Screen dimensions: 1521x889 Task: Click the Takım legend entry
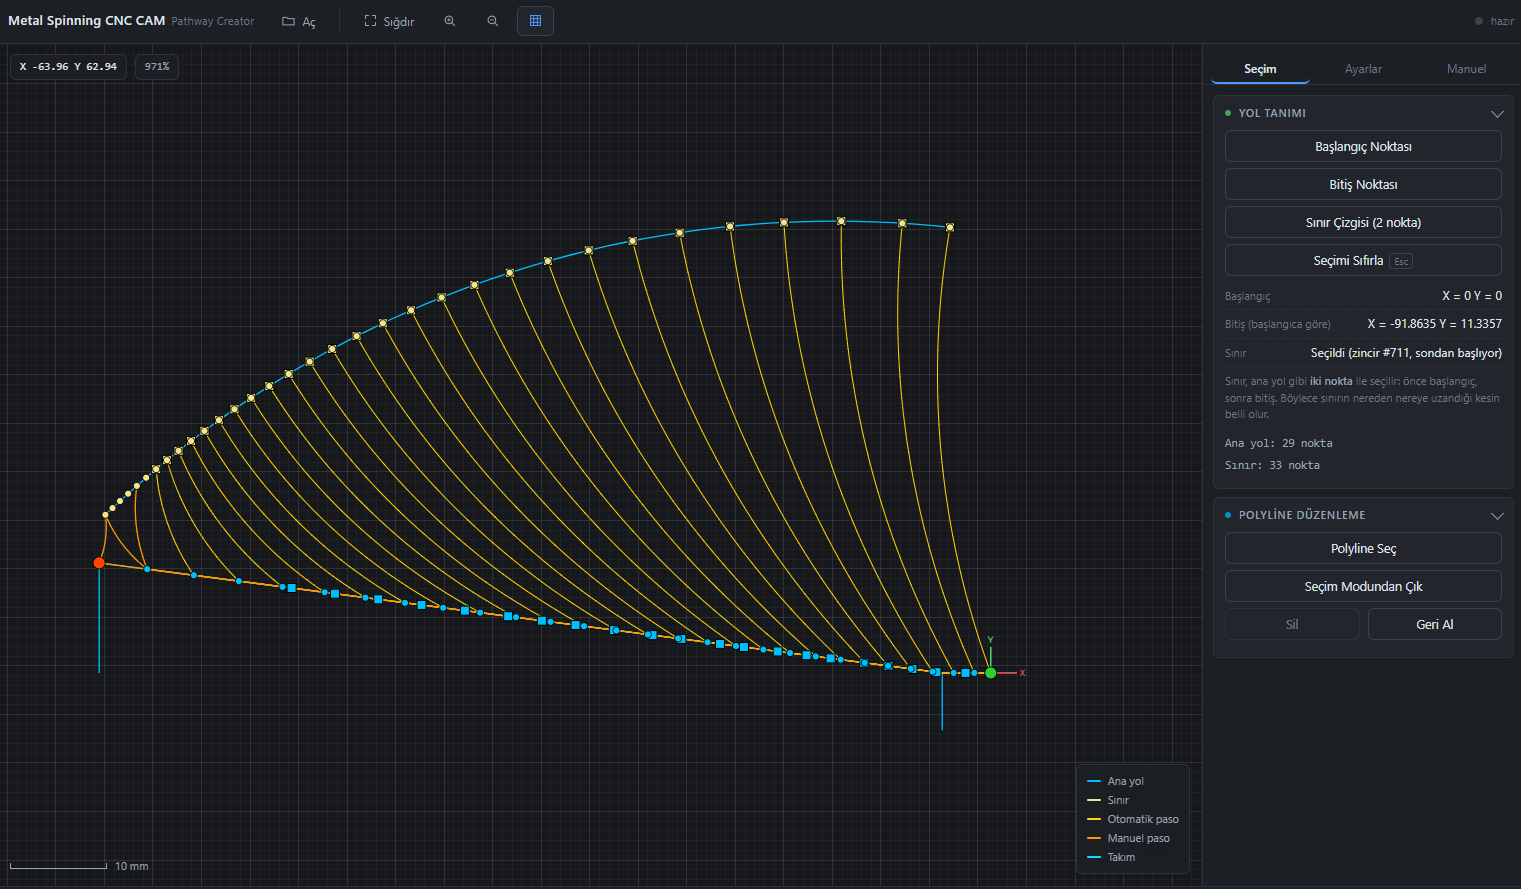[1111, 857]
